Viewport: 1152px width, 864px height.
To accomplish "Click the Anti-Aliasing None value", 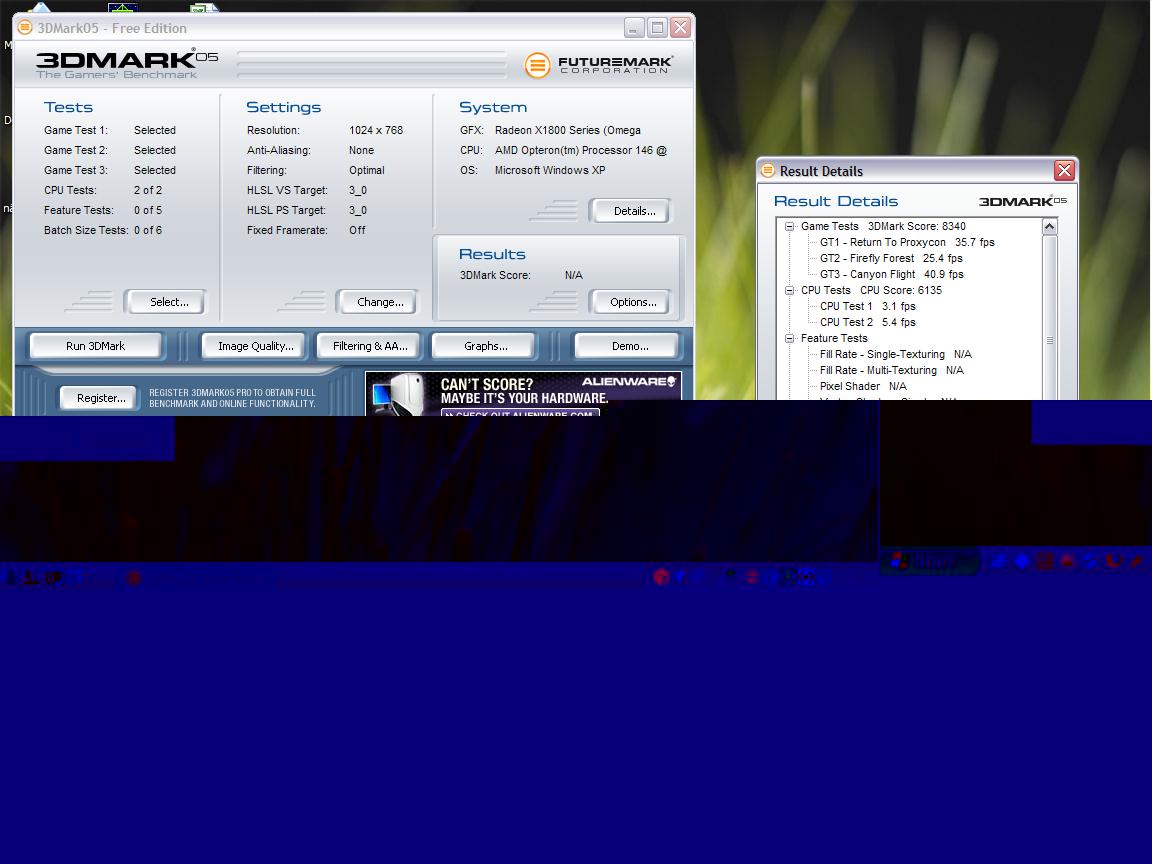I will click(361, 150).
